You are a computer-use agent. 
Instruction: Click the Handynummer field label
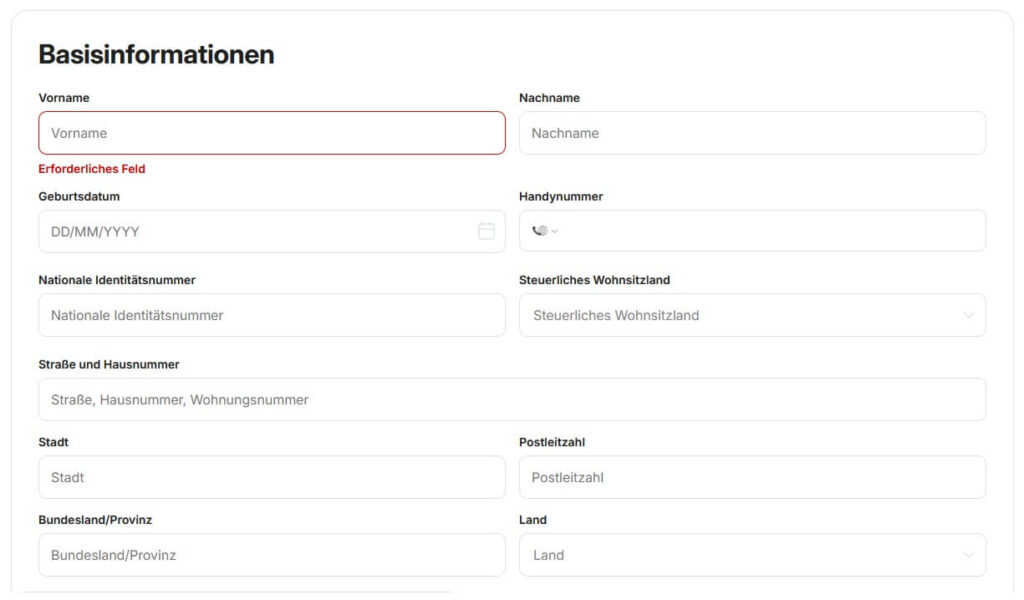(561, 197)
